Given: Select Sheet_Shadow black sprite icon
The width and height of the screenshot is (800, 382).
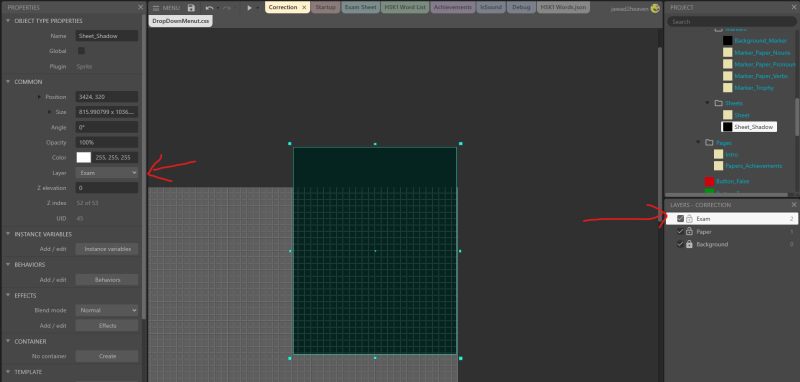Looking at the screenshot, I should coord(728,127).
